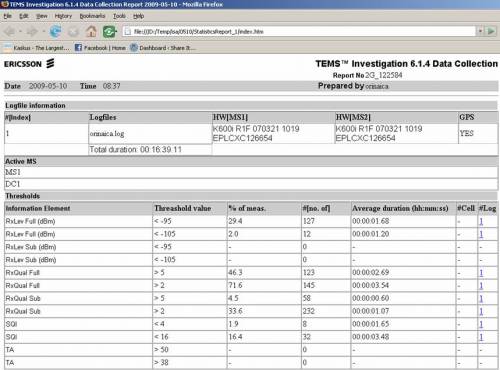Open the Tools menu
The image size is (500, 370).
(x=119, y=16)
